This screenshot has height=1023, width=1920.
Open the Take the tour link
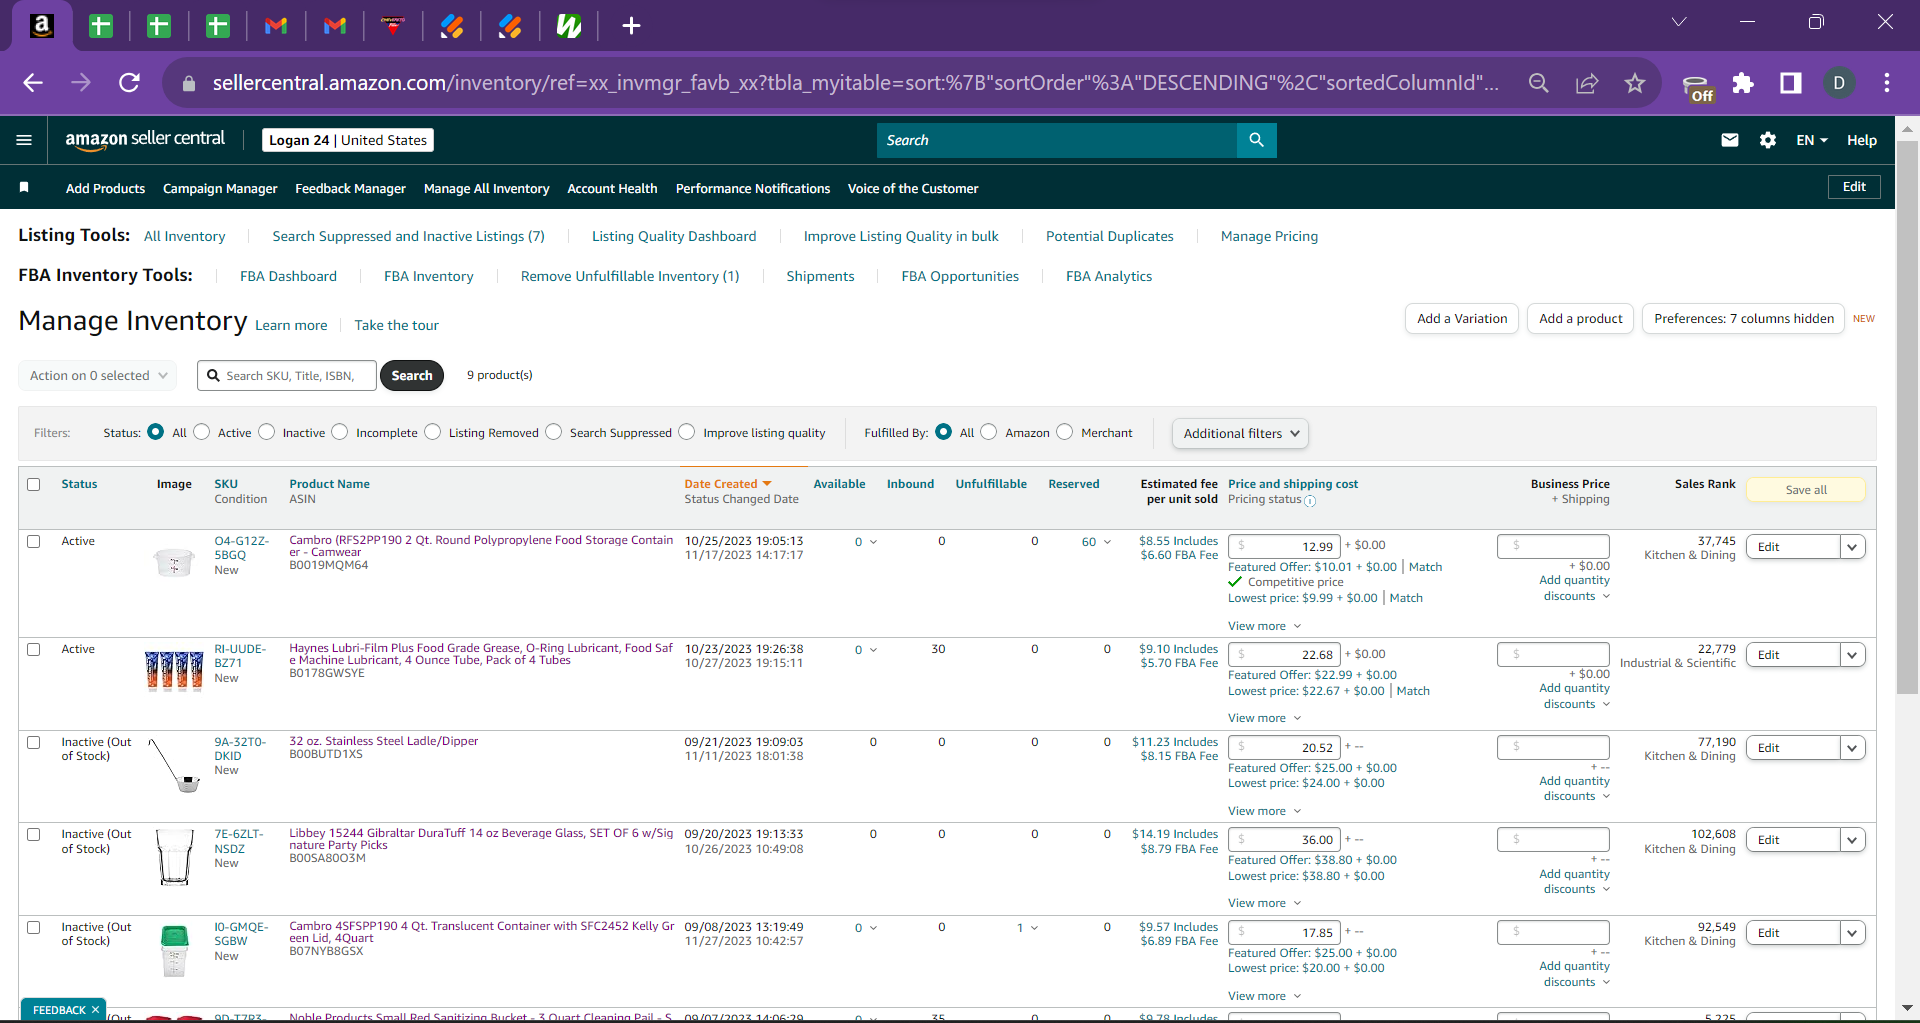click(x=396, y=325)
